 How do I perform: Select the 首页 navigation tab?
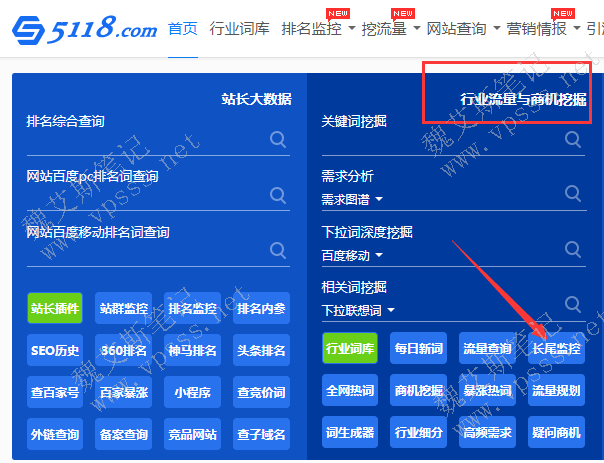click(182, 29)
